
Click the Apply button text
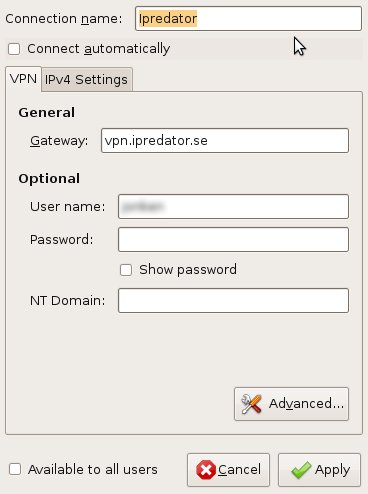click(x=332, y=470)
